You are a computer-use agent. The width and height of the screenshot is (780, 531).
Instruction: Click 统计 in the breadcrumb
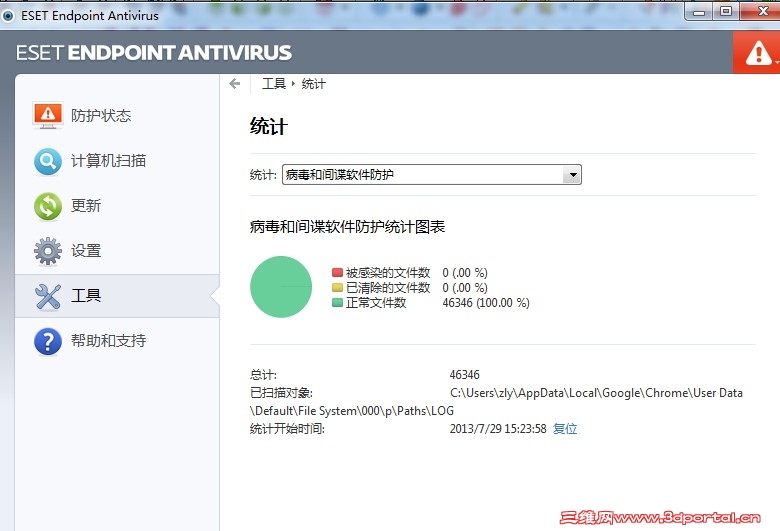pyautogui.click(x=314, y=84)
